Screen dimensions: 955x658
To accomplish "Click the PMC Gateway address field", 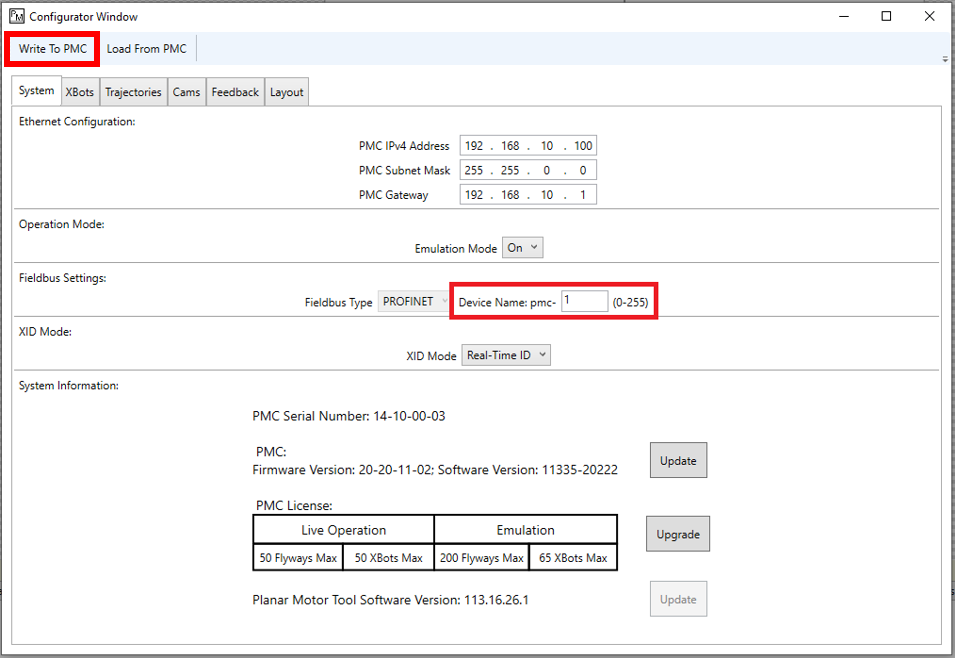I will pos(528,195).
